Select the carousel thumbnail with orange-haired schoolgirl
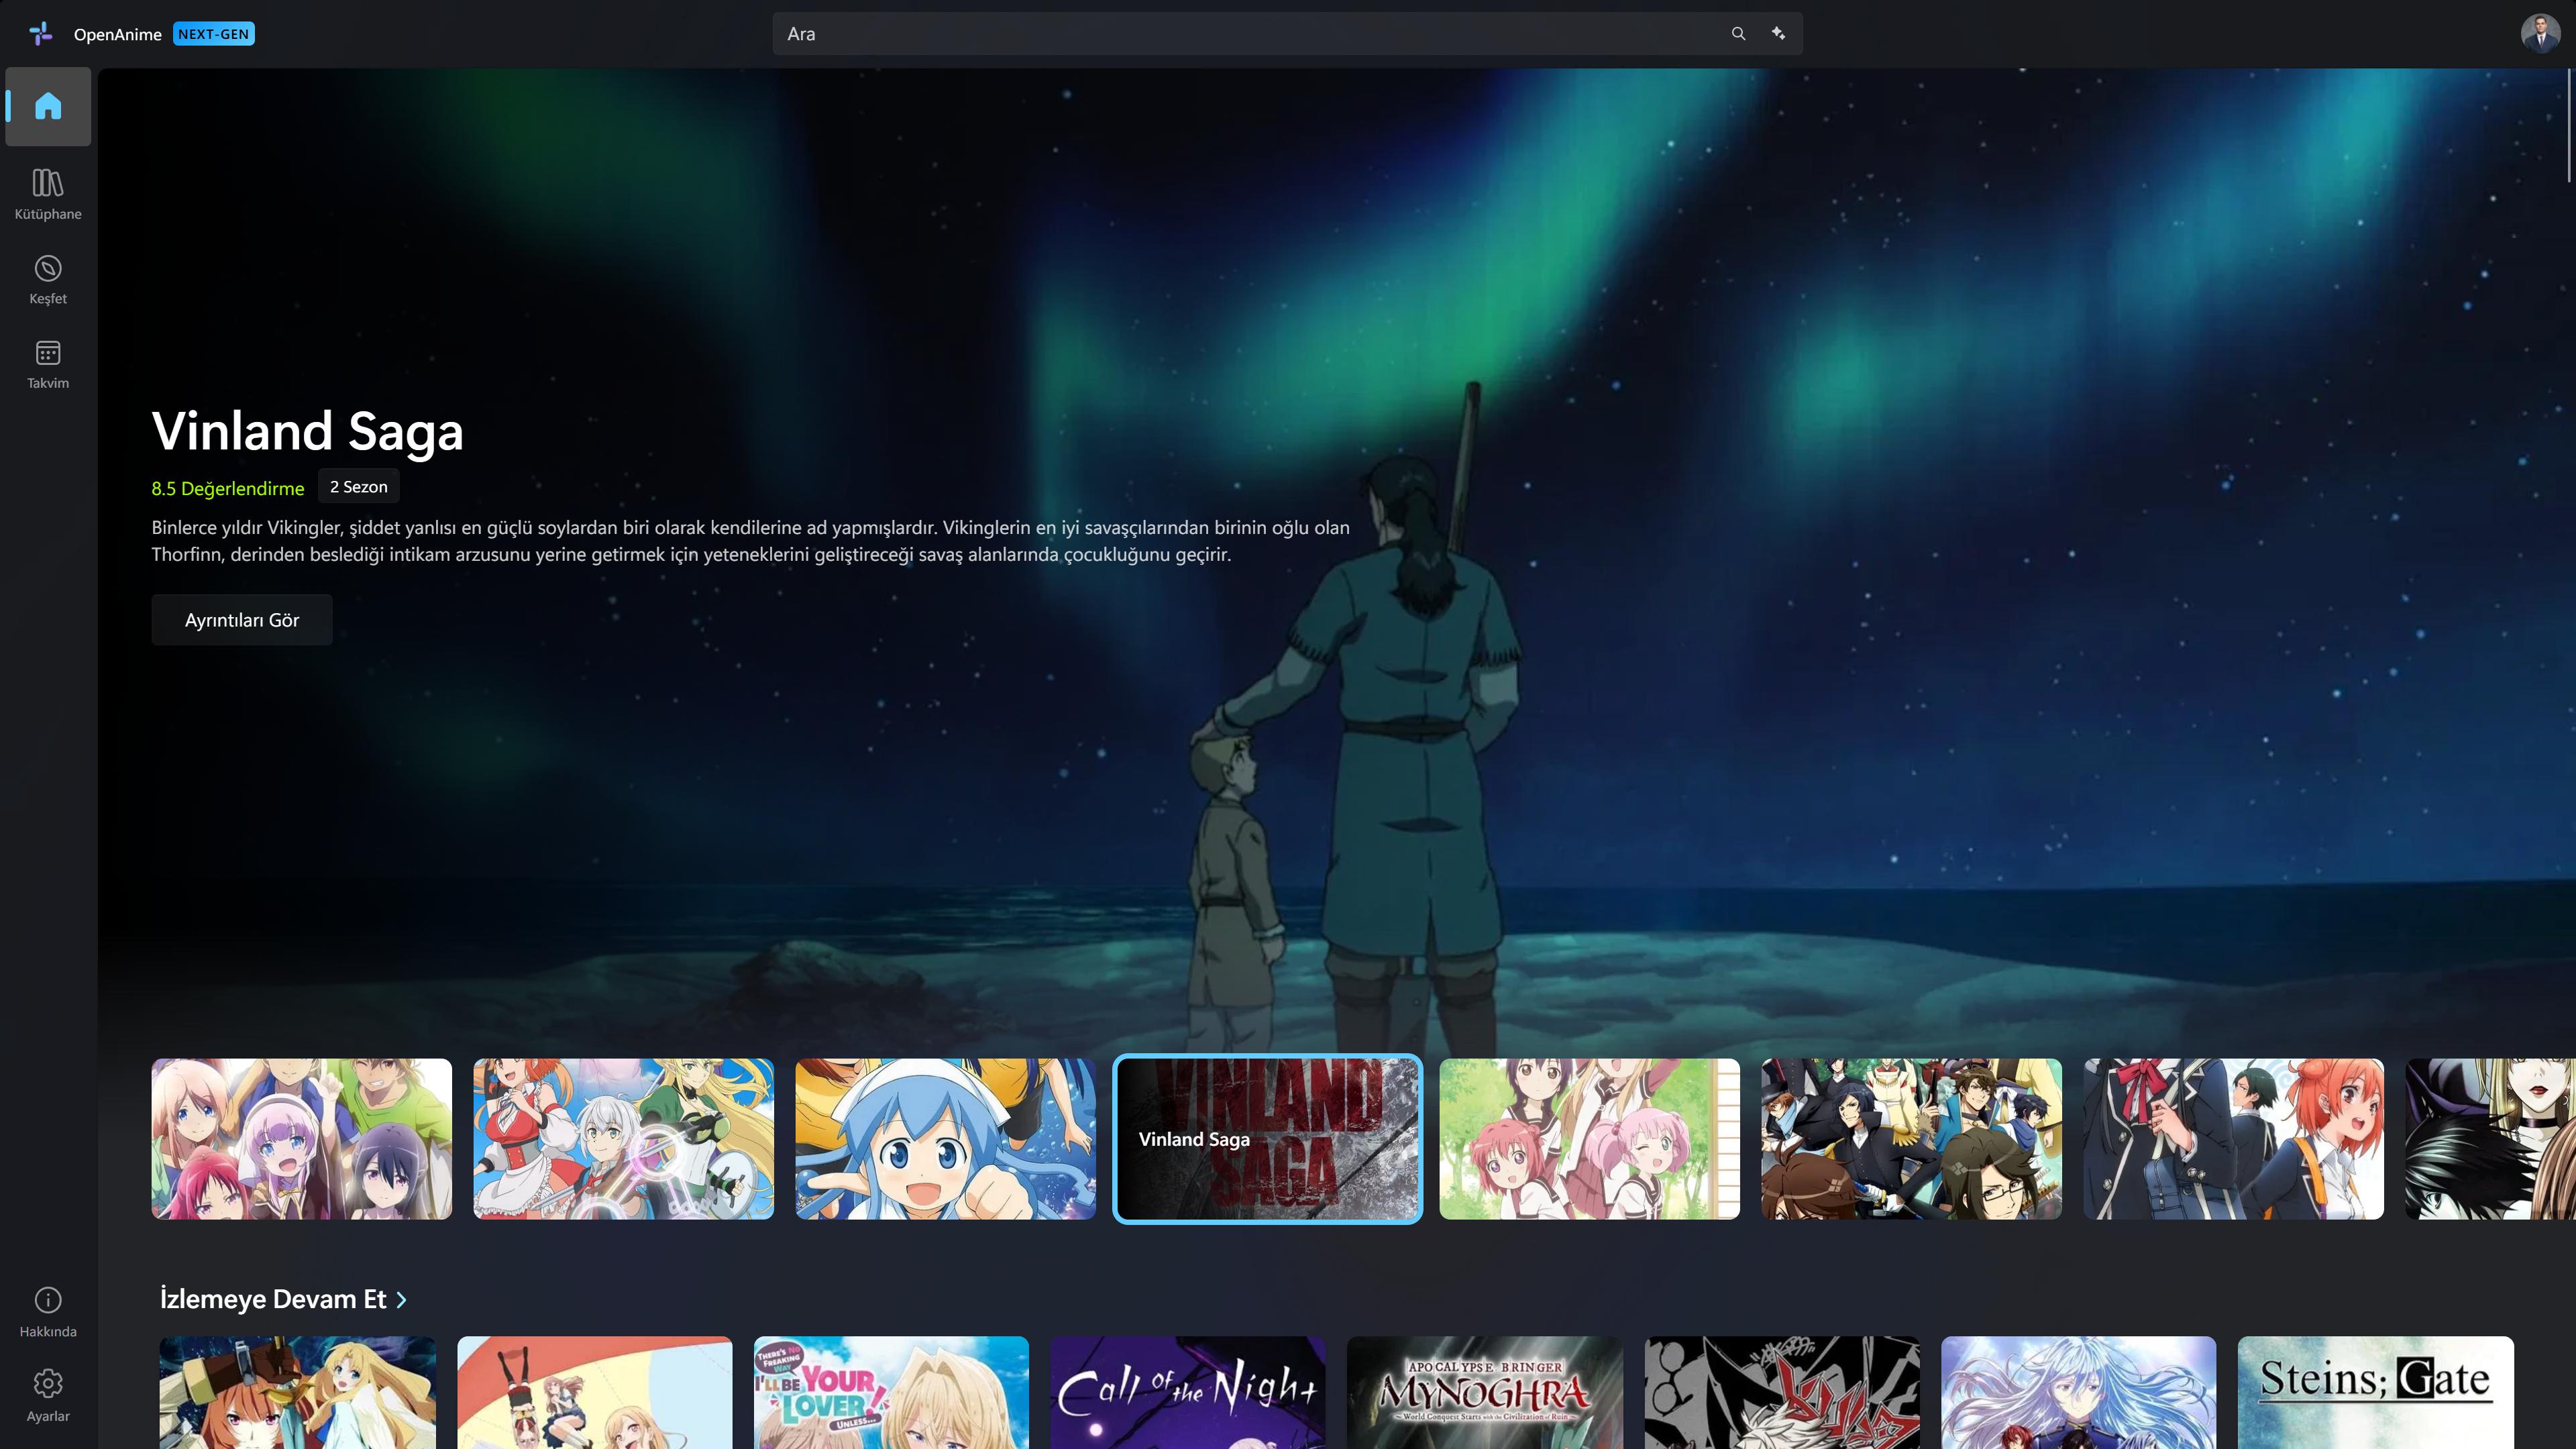This screenshot has height=1449, width=2576. pos(2233,1139)
